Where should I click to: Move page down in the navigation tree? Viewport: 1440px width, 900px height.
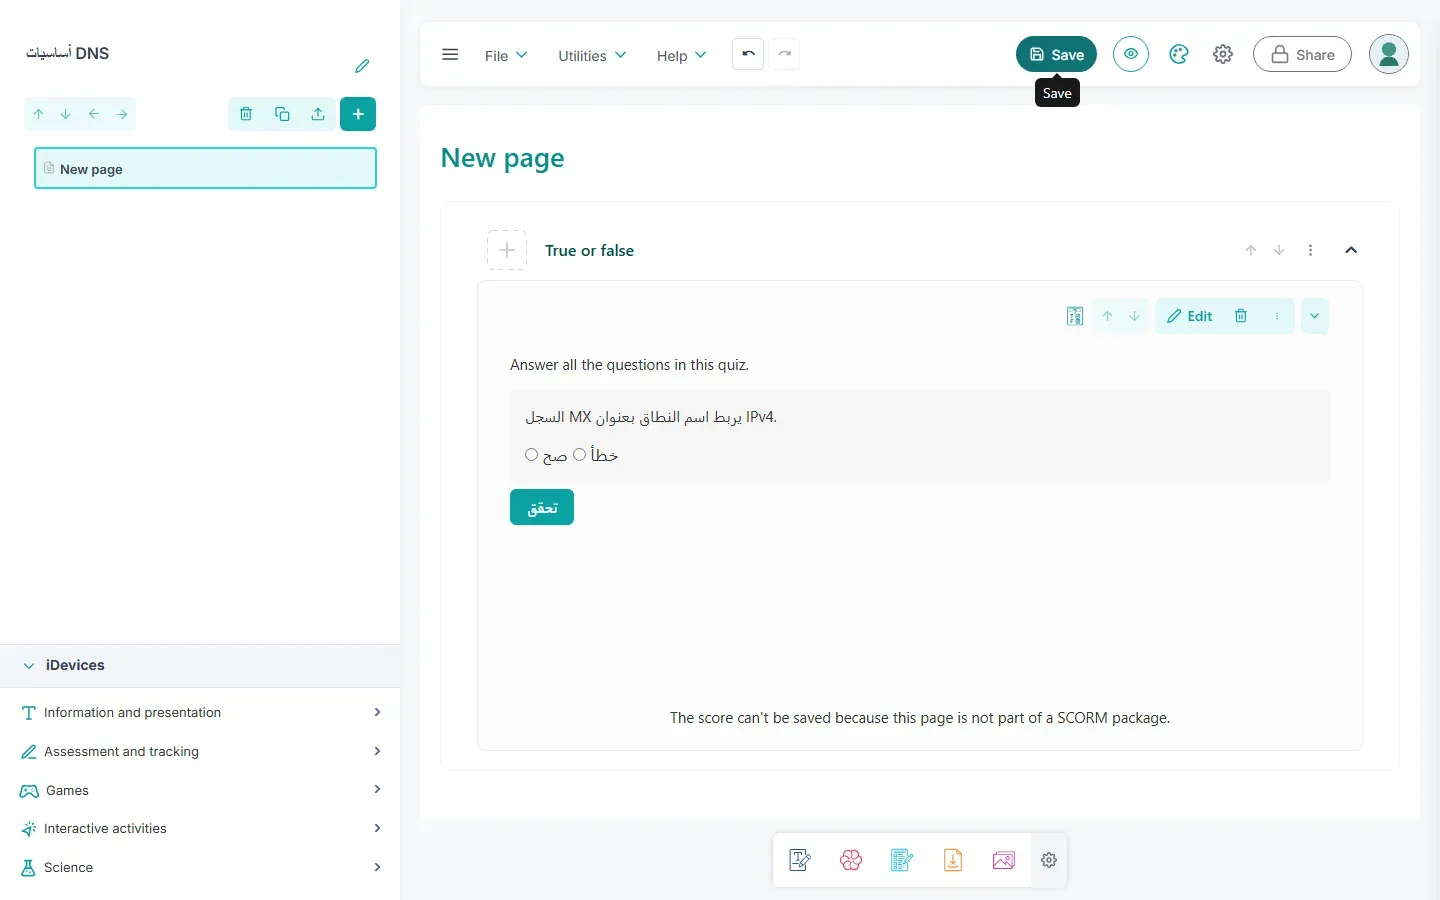pyautogui.click(x=66, y=114)
